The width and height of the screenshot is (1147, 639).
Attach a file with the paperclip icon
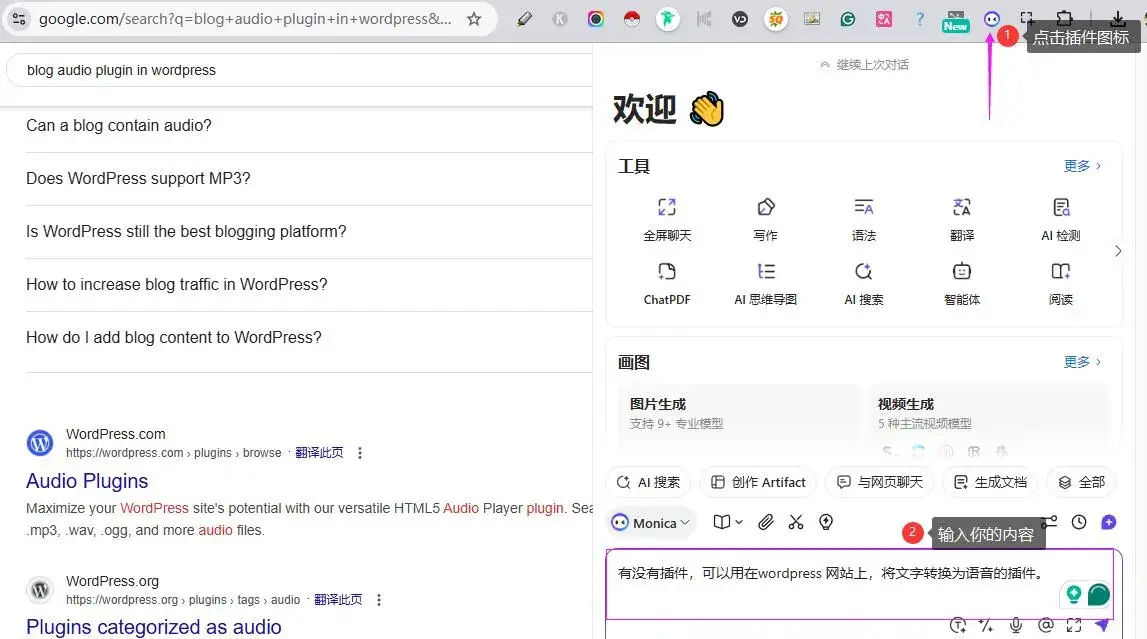765,522
